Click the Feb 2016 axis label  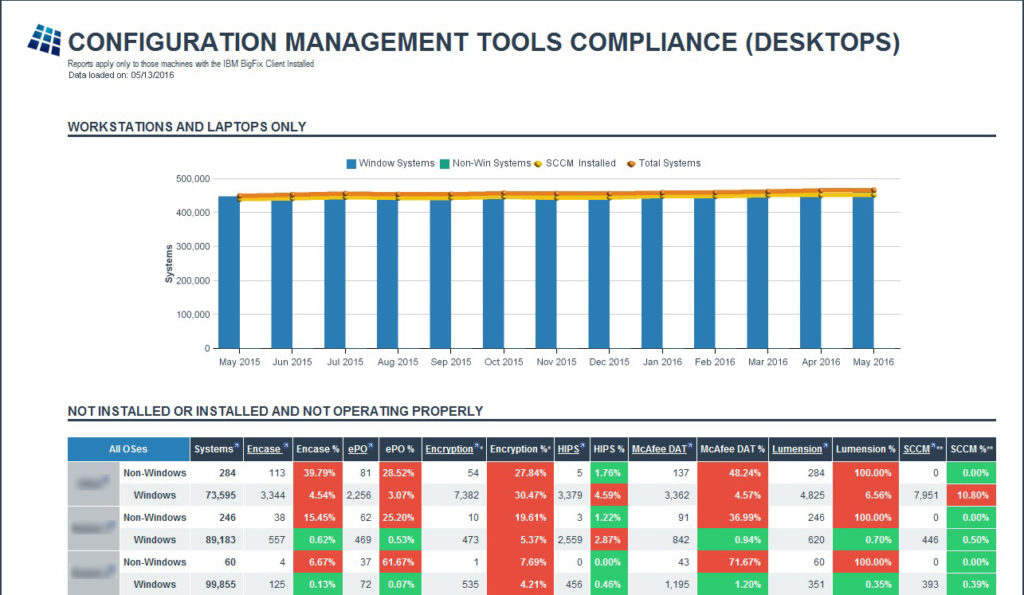coord(715,362)
